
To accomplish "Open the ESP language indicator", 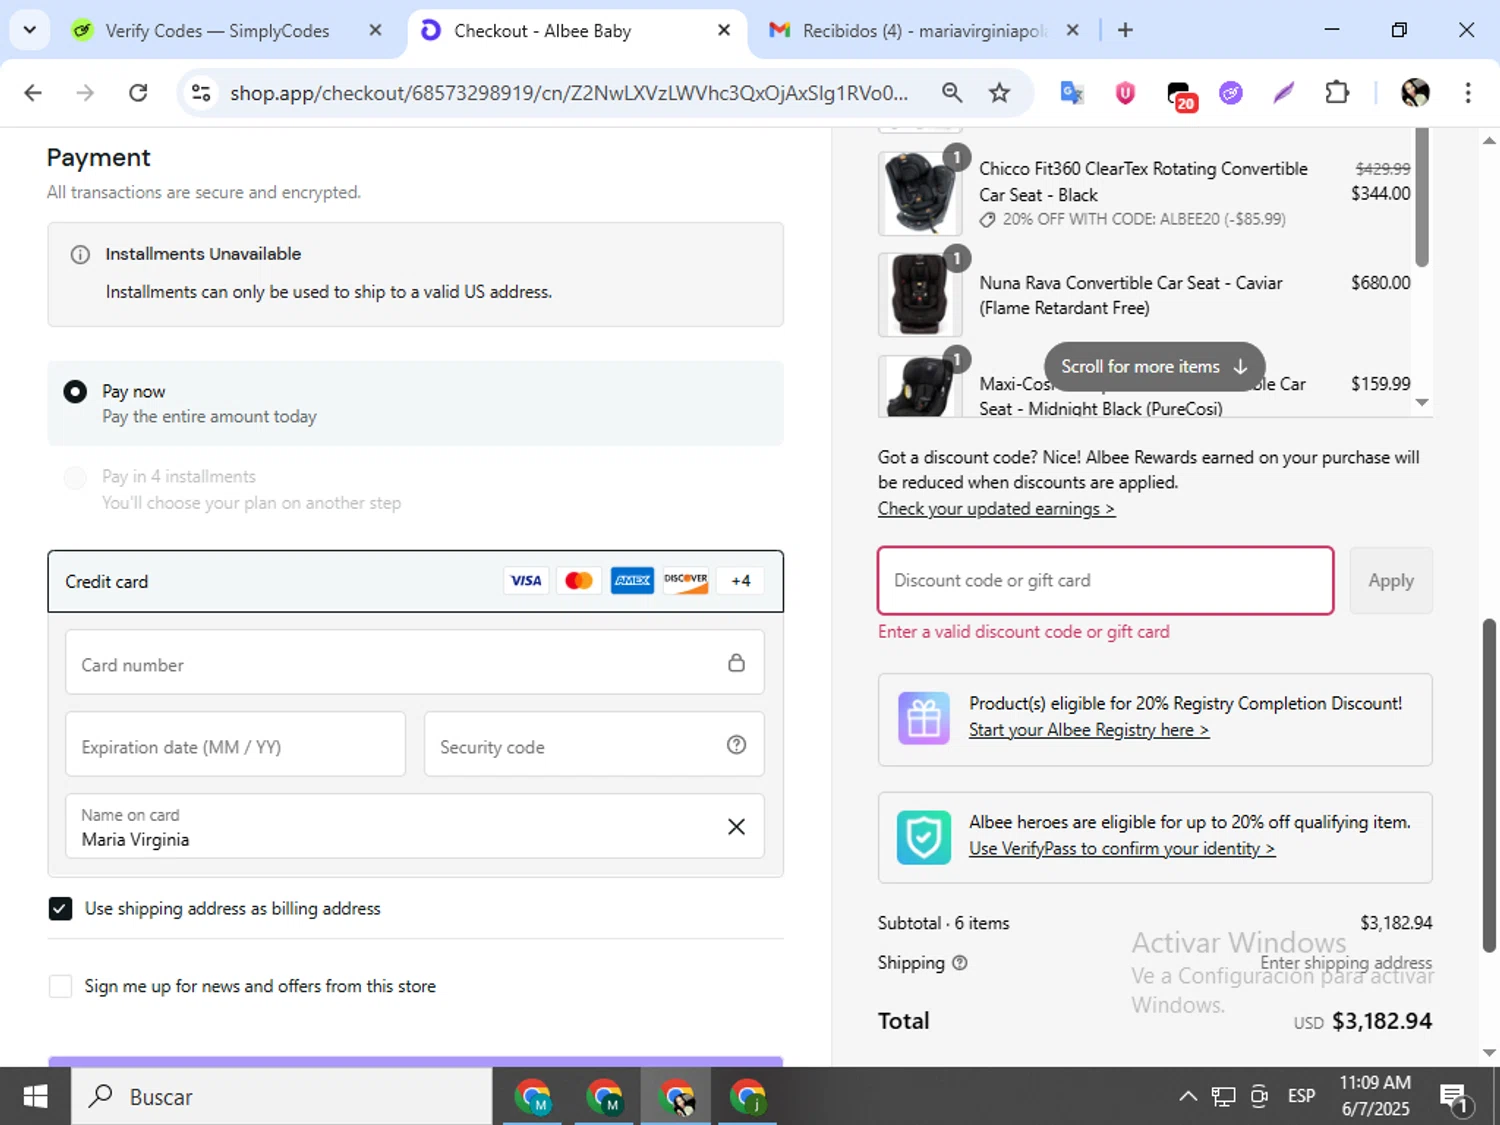I will pos(1301,1097).
